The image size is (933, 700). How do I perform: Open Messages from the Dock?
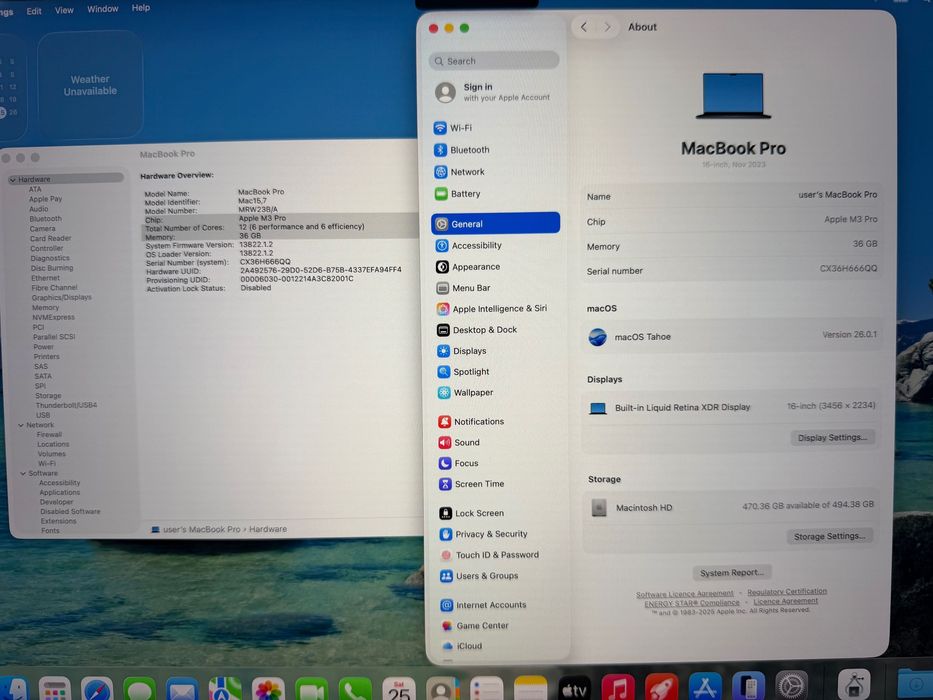click(139, 690)
